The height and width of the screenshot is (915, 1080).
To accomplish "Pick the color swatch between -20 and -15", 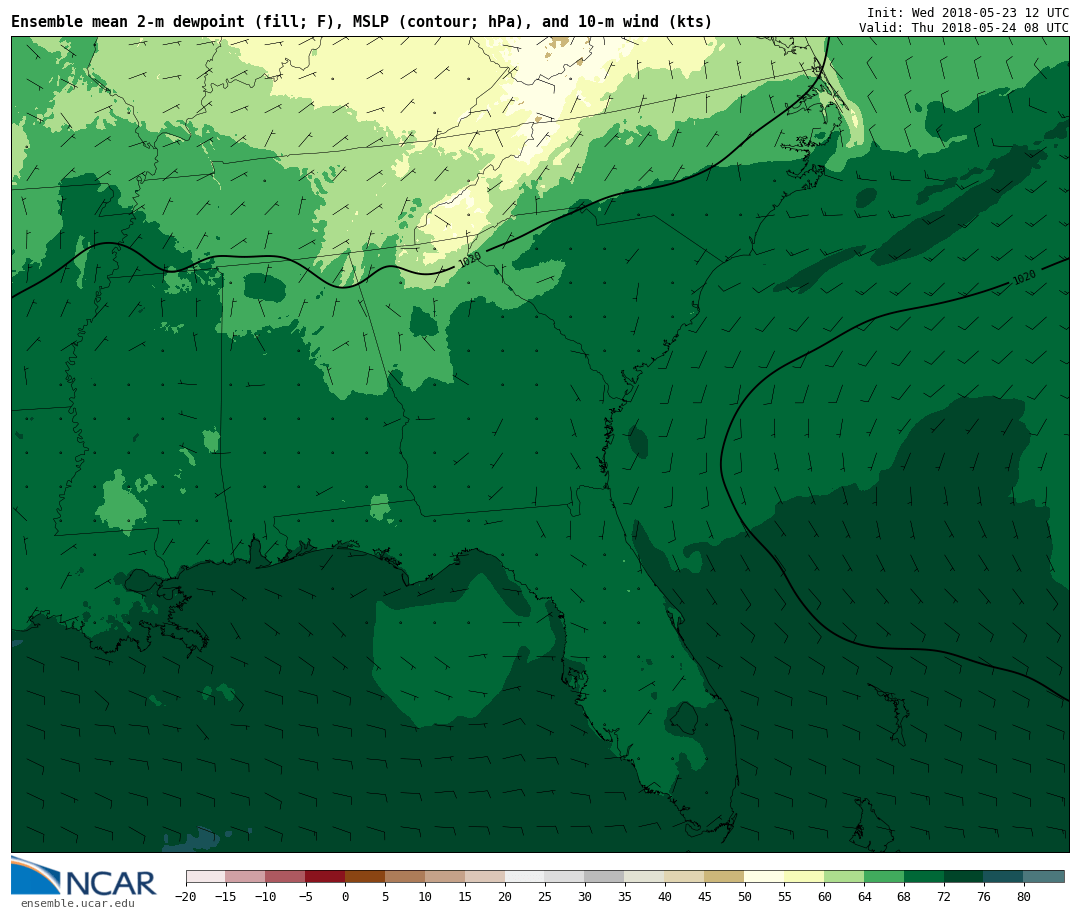I will [x=206, y=877].
